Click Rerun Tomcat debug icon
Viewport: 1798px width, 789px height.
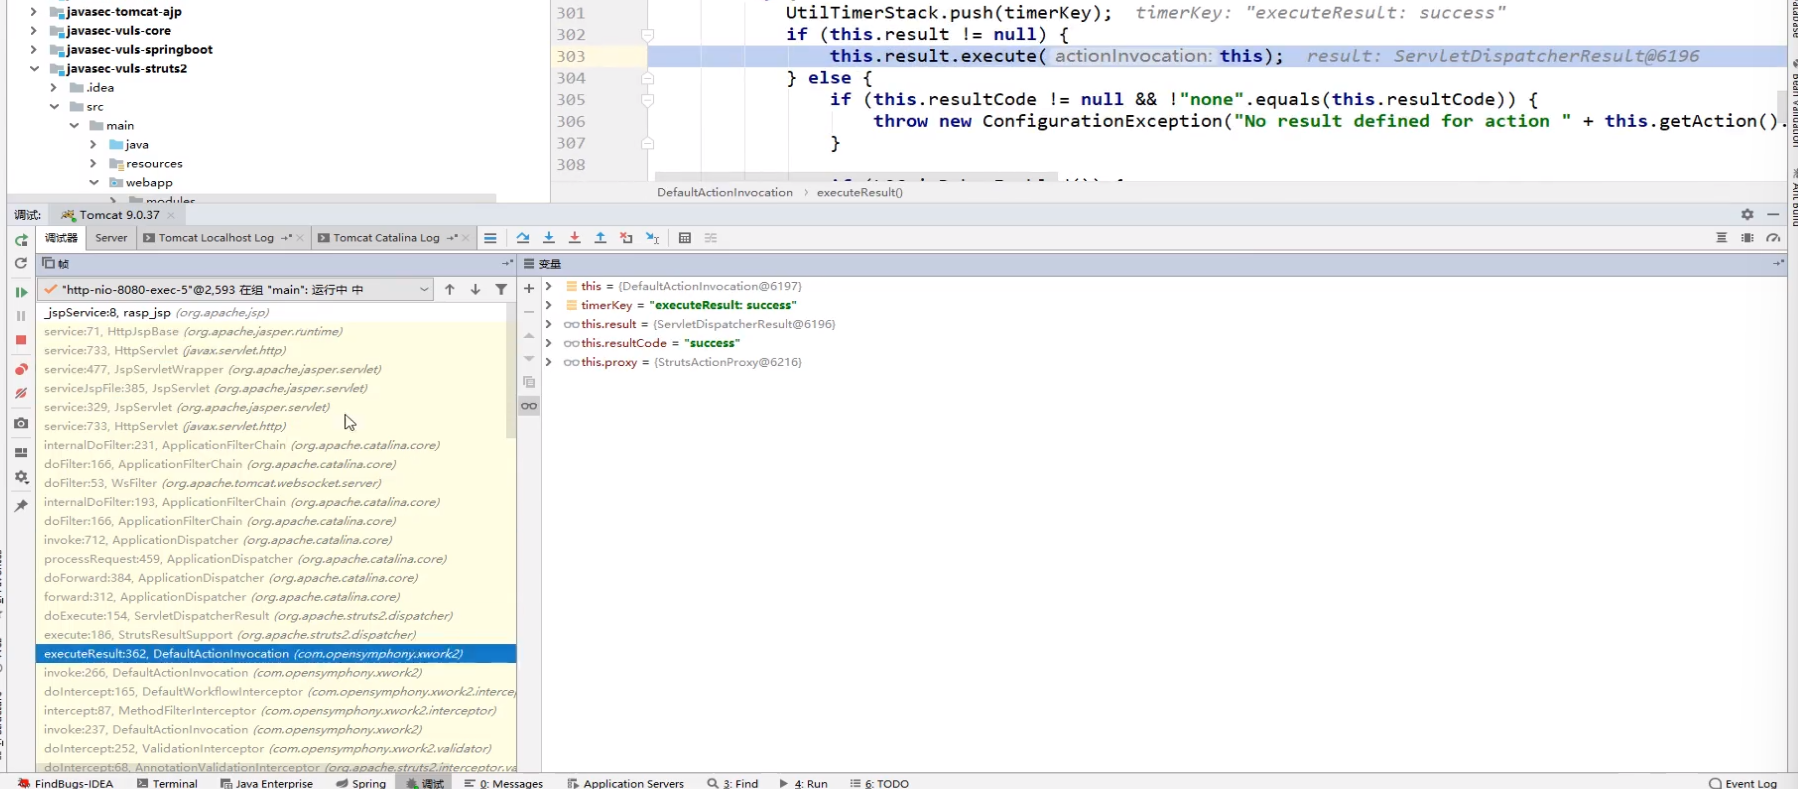point(21,240)
